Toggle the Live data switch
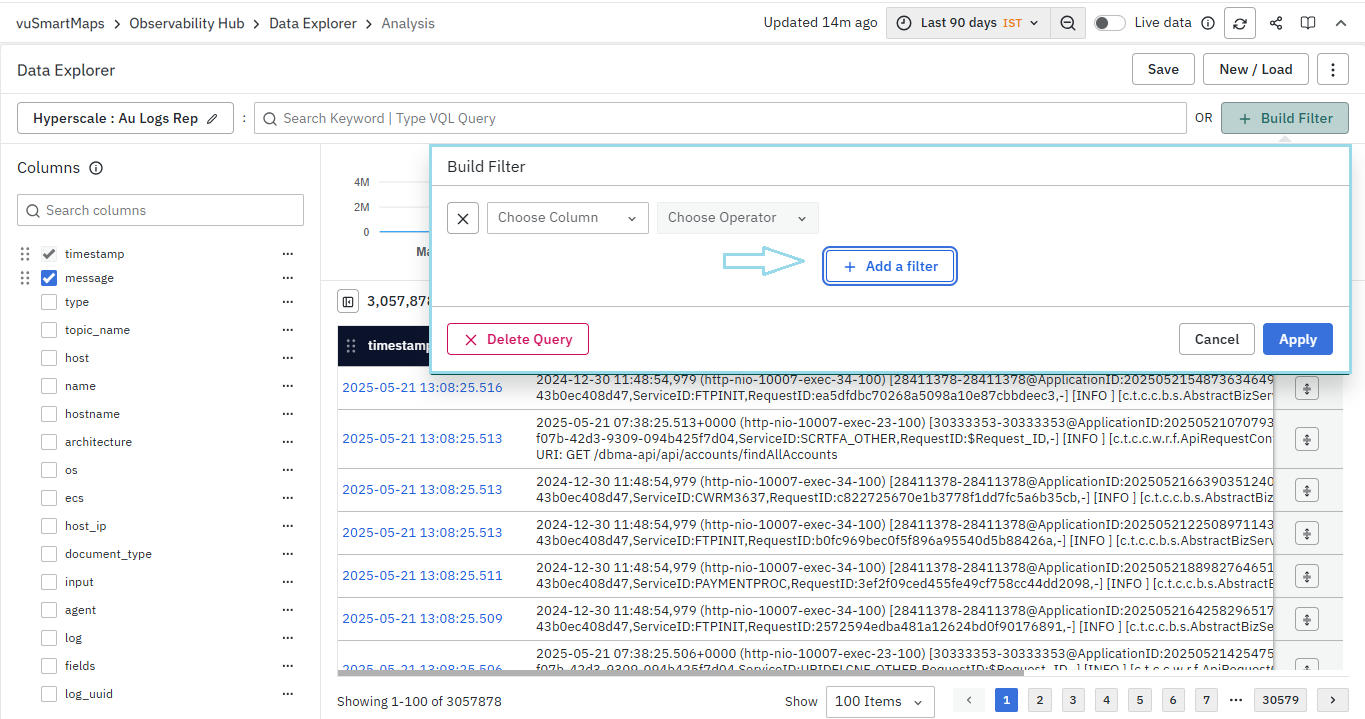The image size is (1365, 719). tap(1109, 23)
